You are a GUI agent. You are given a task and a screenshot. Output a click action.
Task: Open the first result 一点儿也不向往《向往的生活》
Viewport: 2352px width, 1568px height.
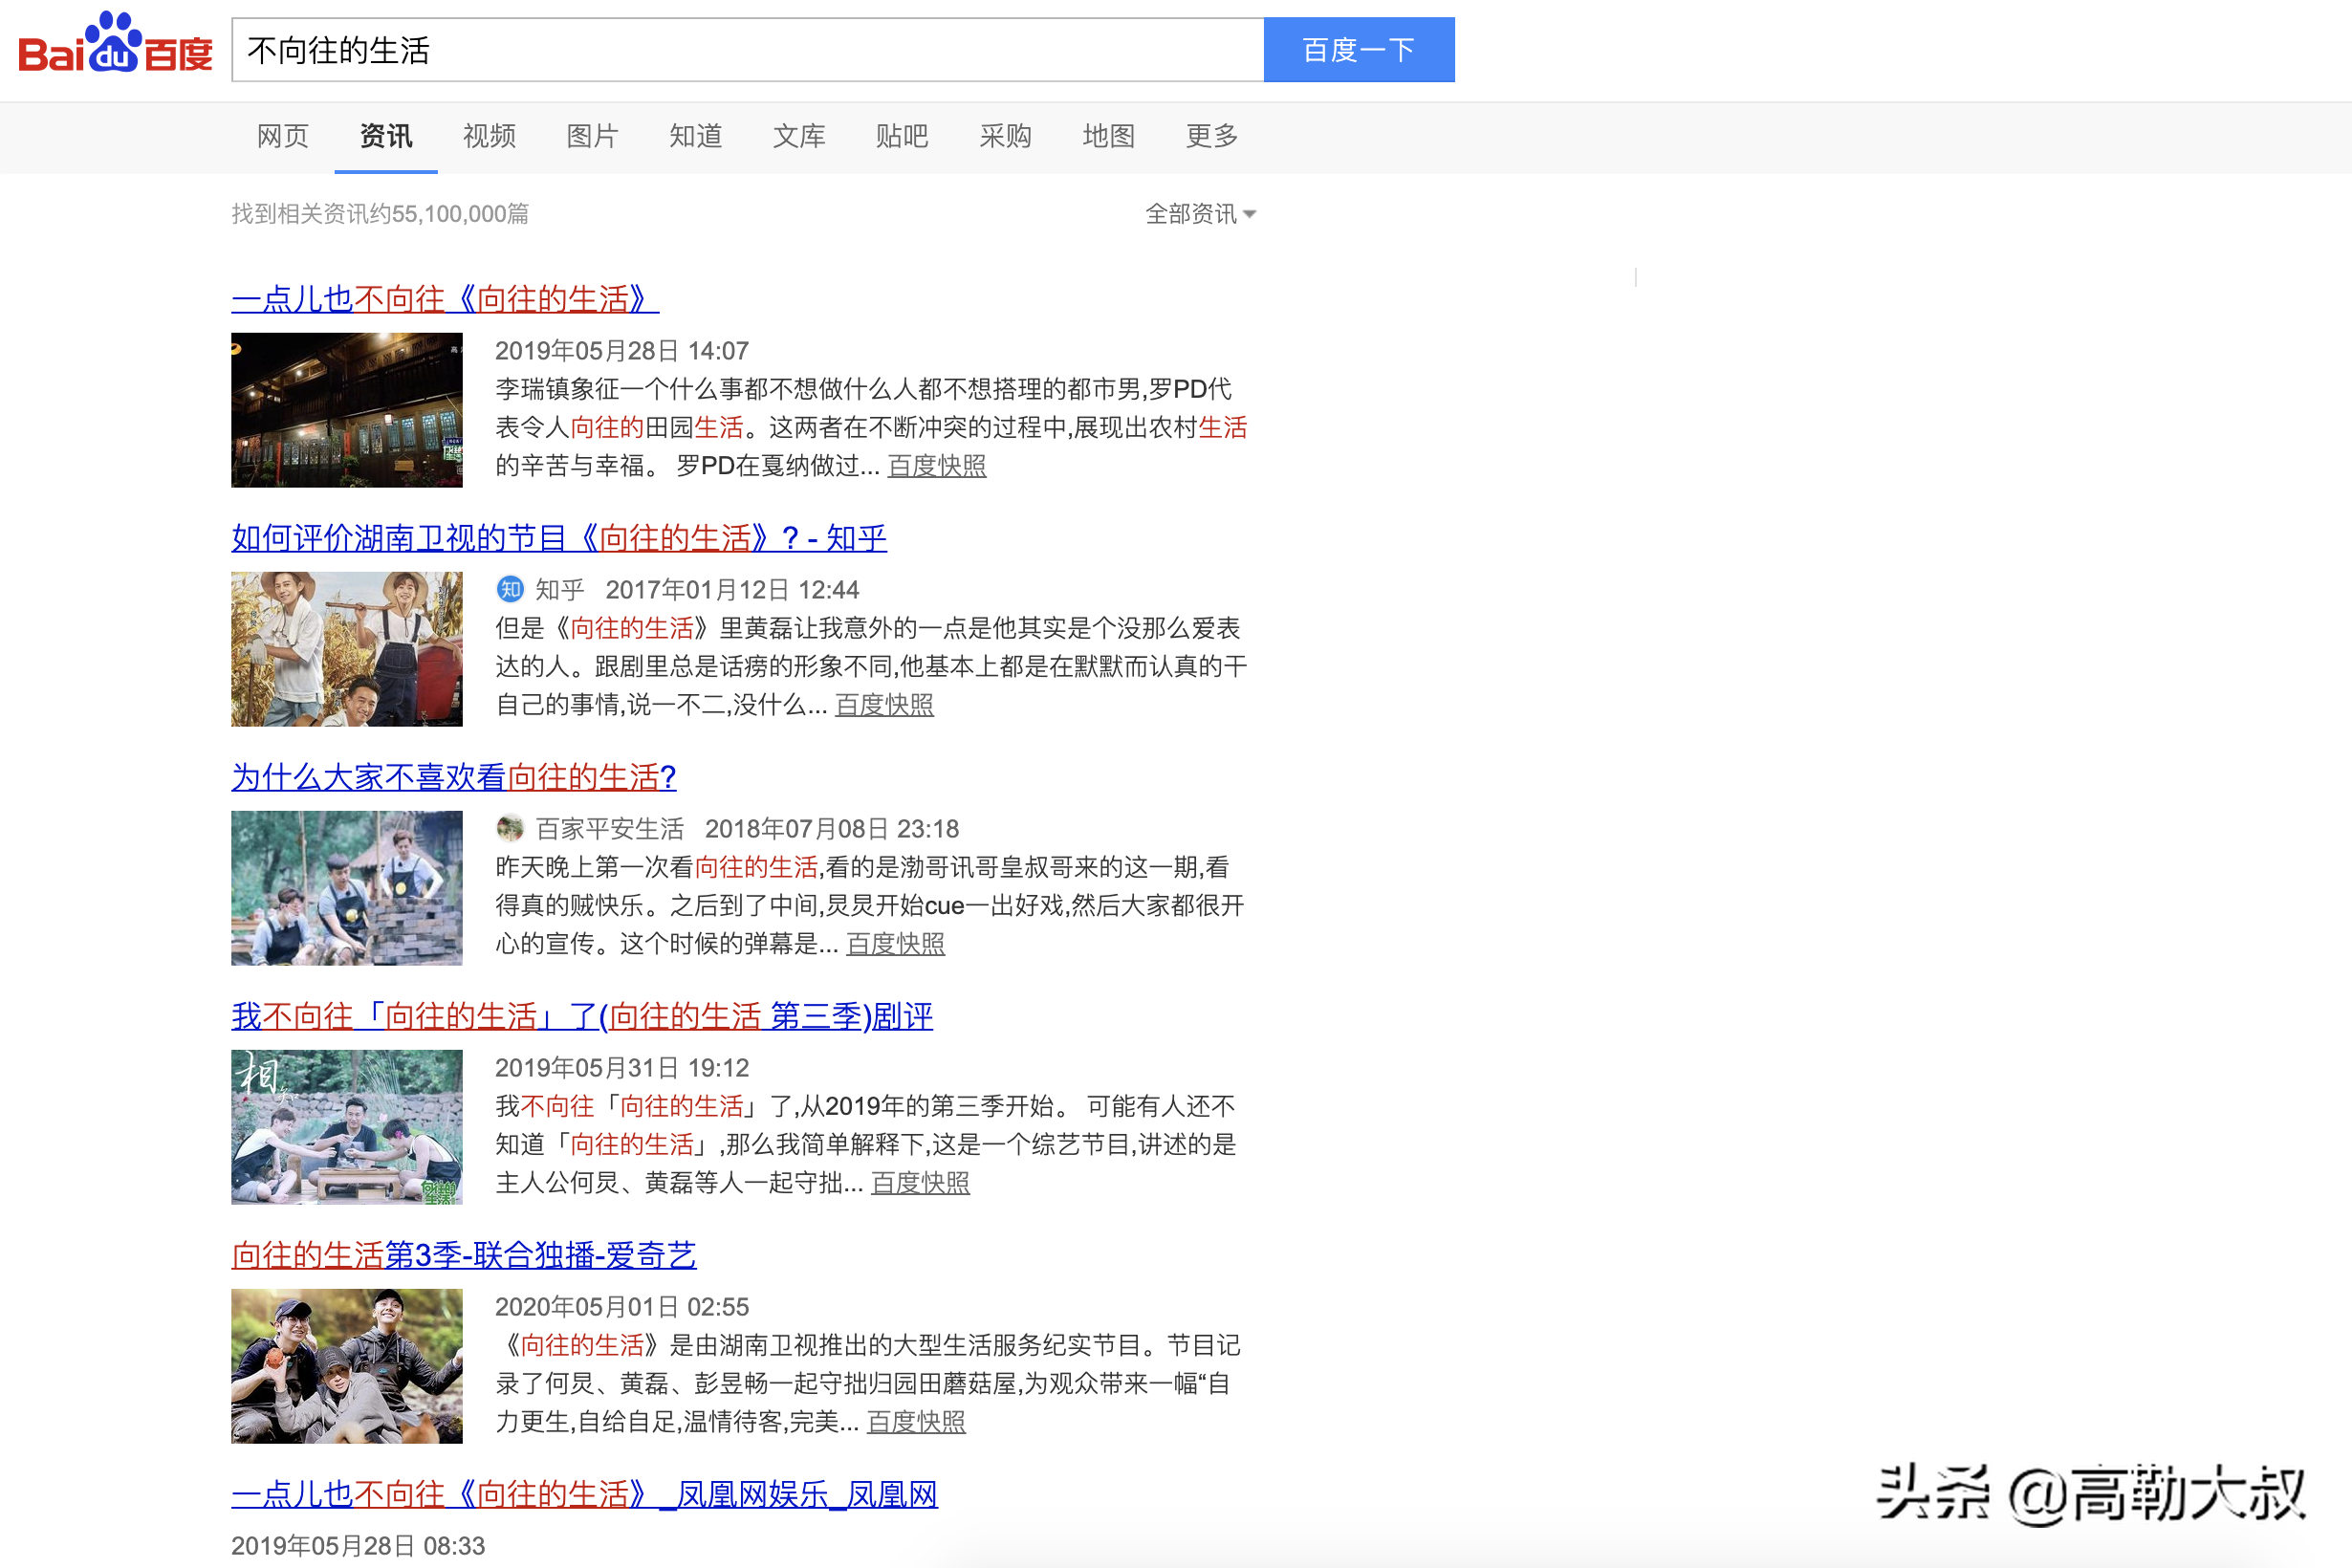445,299
